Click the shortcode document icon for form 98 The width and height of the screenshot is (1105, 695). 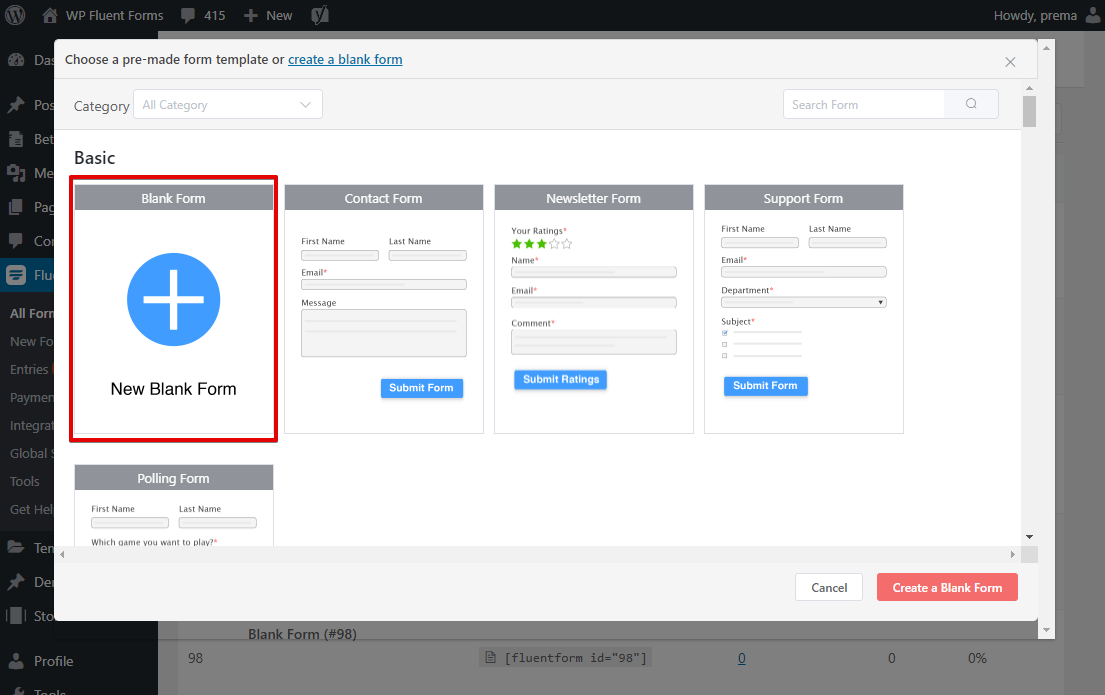490,657
